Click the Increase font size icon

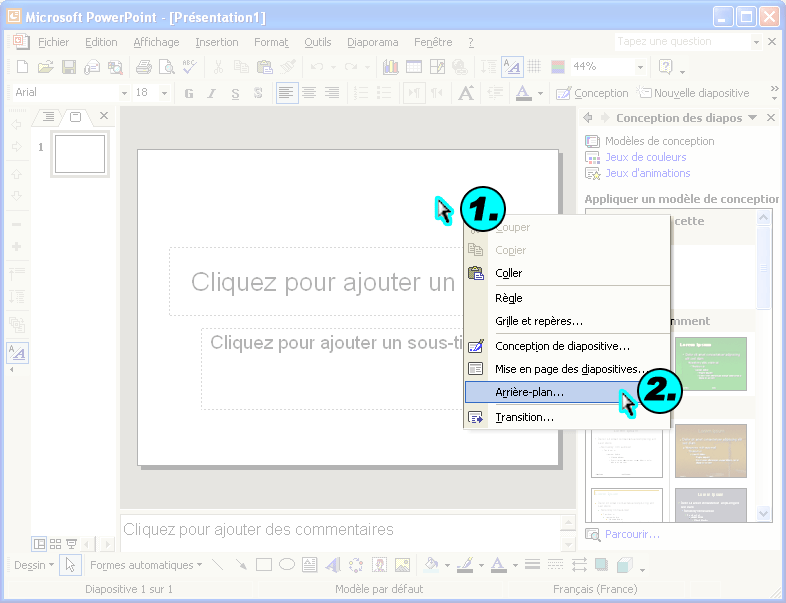466,93
